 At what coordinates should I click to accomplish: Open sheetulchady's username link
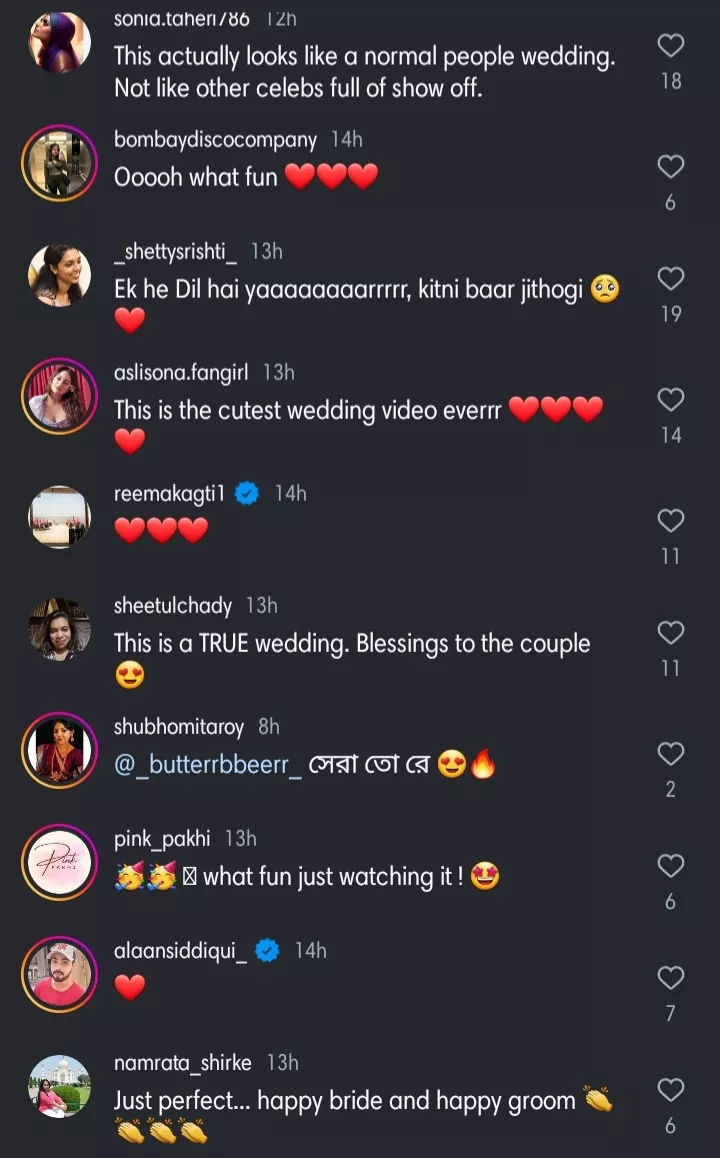pos(173,605)
